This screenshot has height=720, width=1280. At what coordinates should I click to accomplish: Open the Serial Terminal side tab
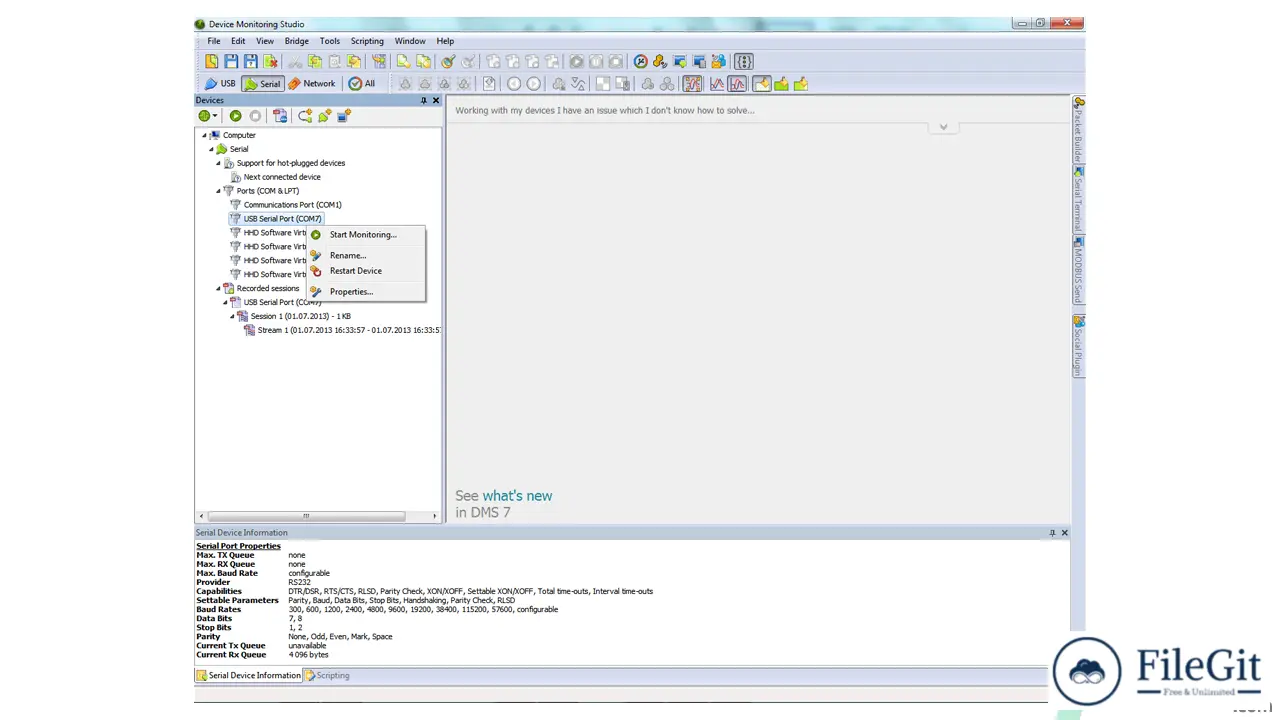1079,200
